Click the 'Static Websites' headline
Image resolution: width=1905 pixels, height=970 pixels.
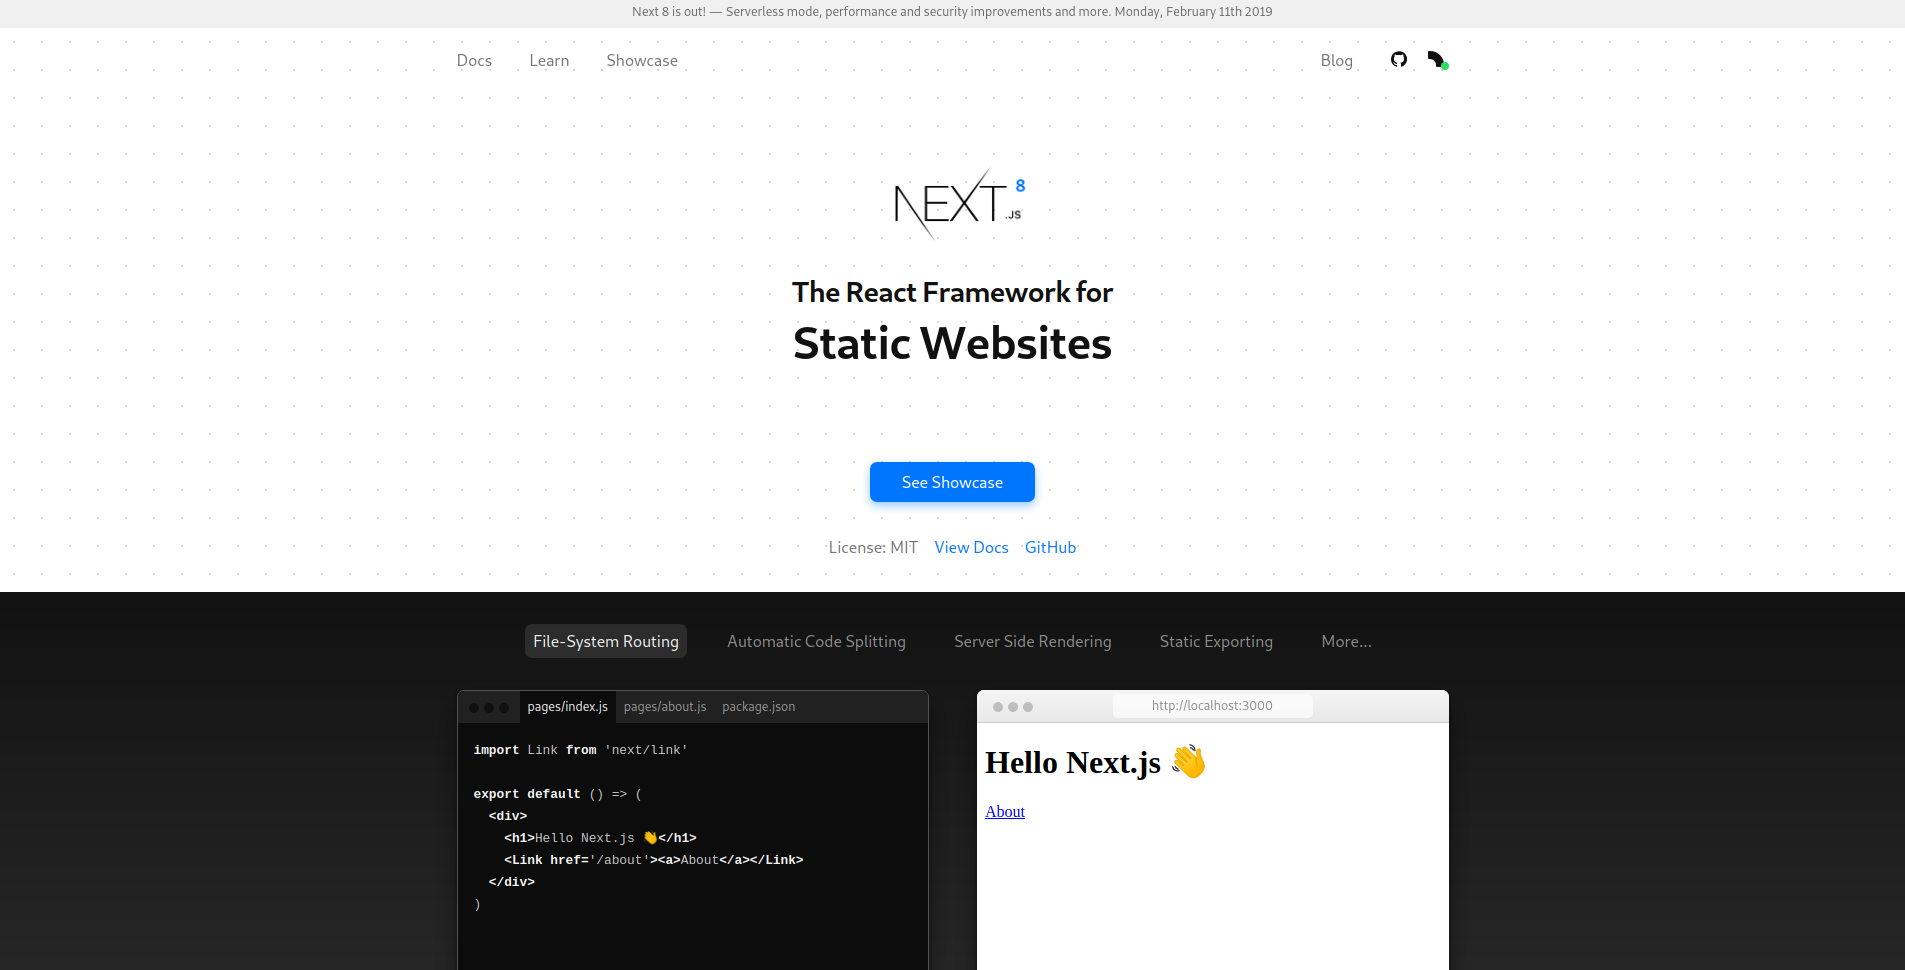tap(952, 343)
